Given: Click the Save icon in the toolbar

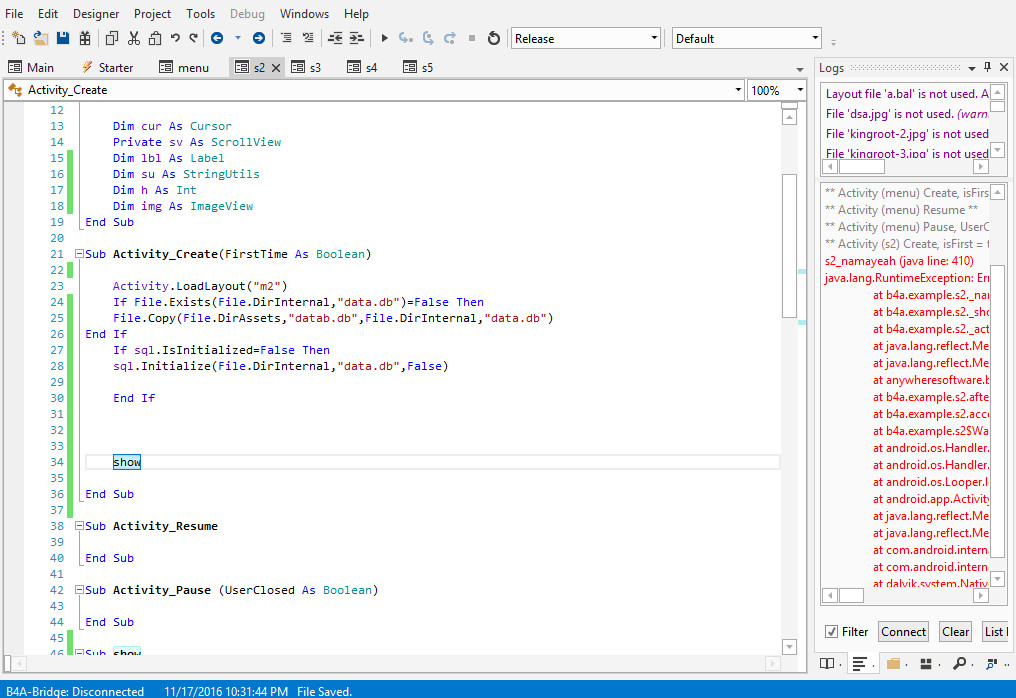Looking at the screenshot, I should click(63, 38).
